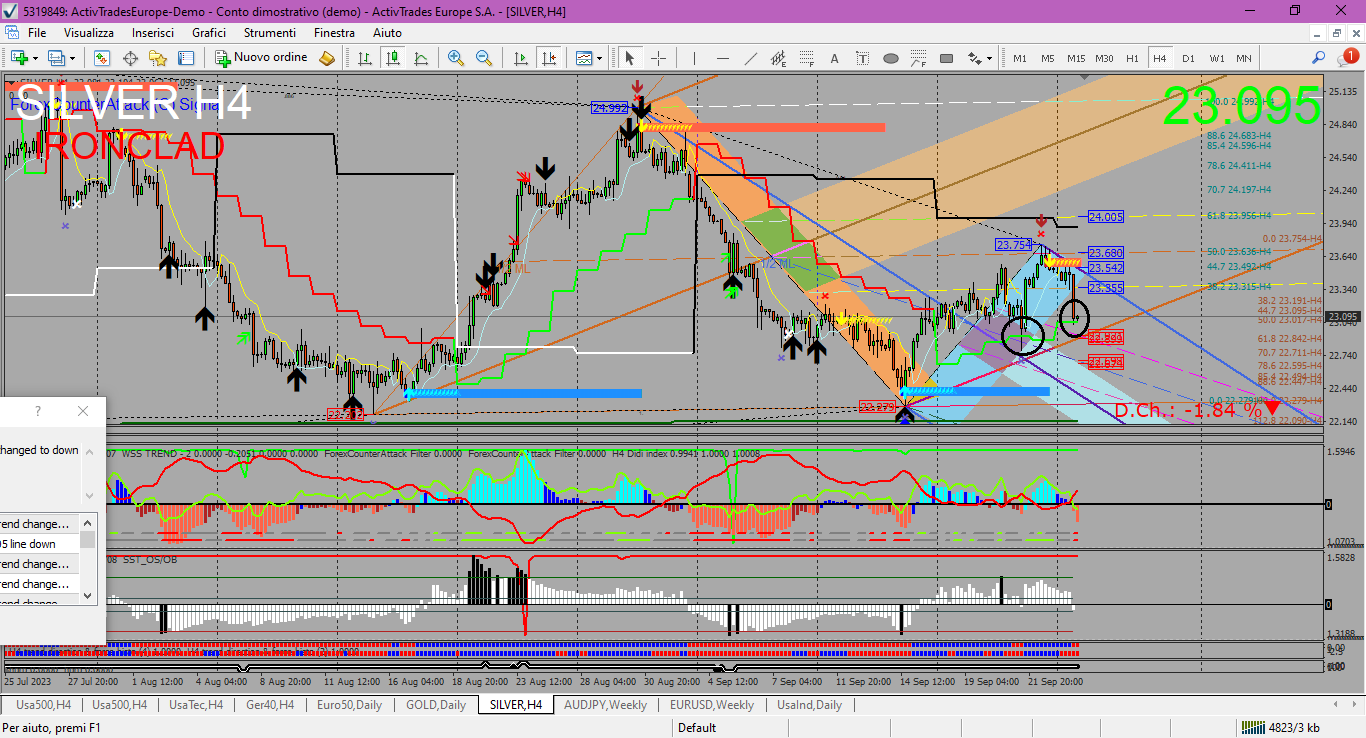Expand the arrows objects dropdown arrow
1366x738 pixels.
[989, 58]
